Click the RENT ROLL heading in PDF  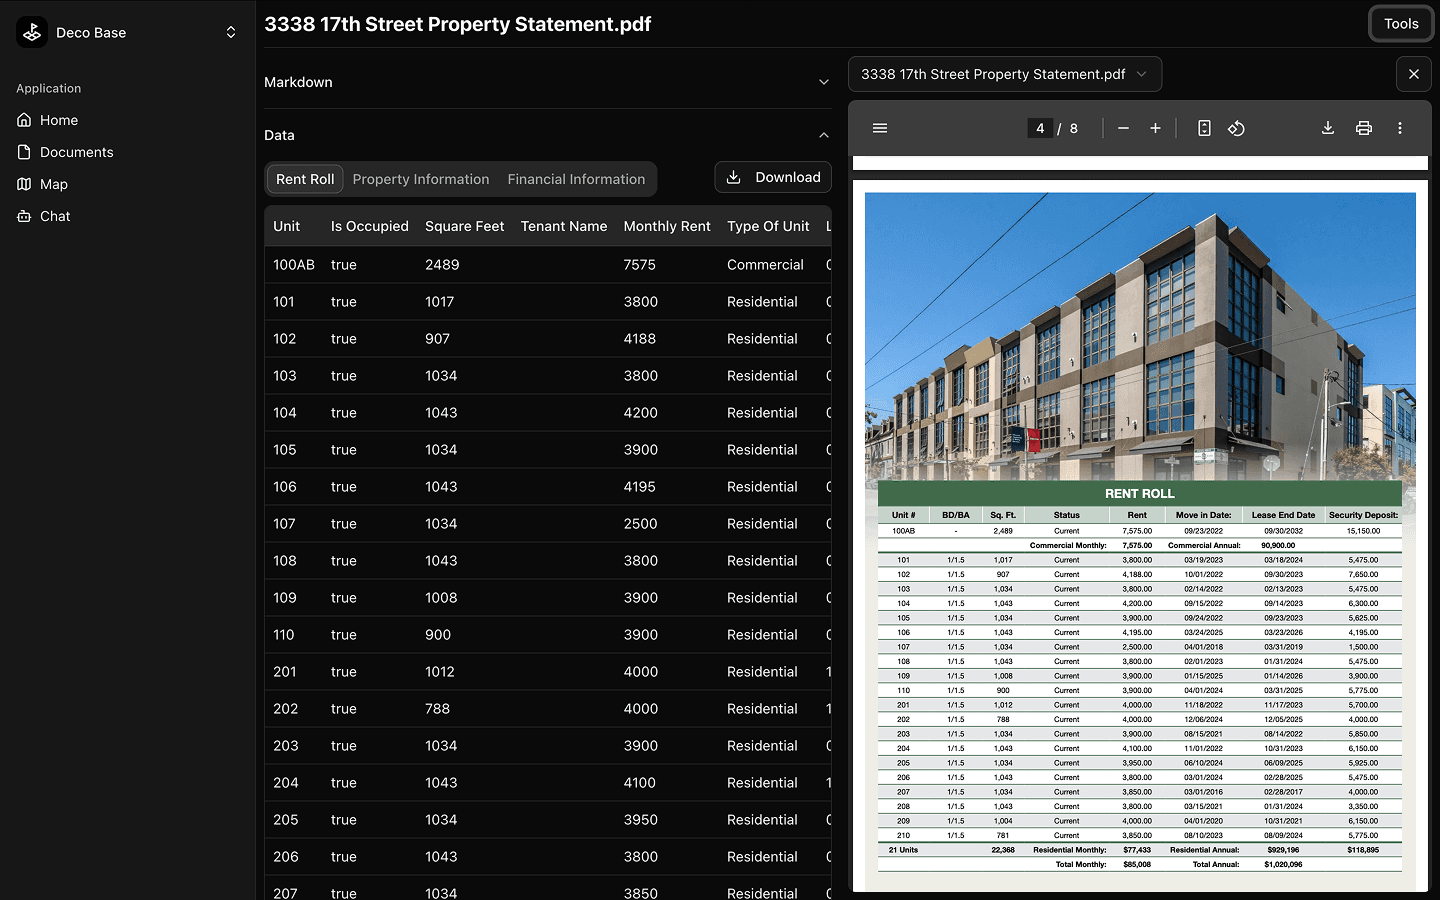tap(1140, 493)
